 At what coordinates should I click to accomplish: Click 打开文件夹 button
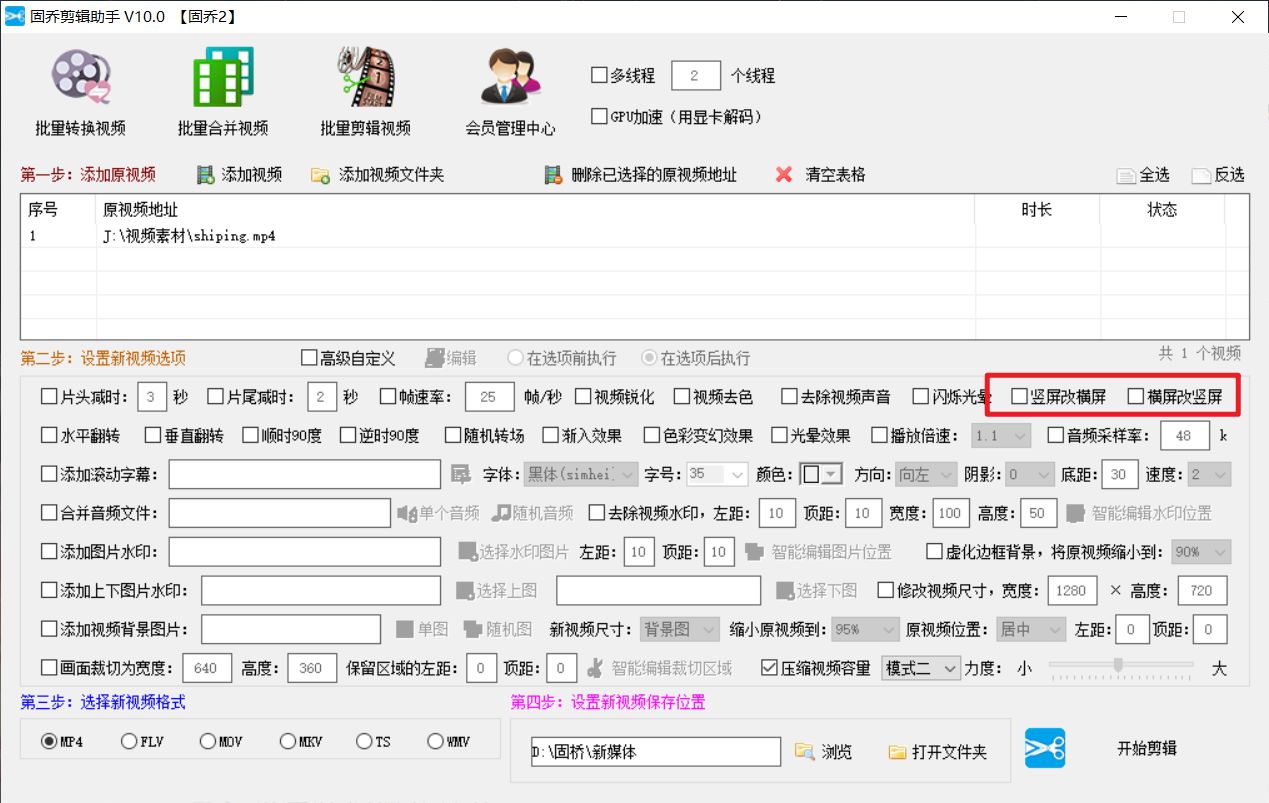937,751
